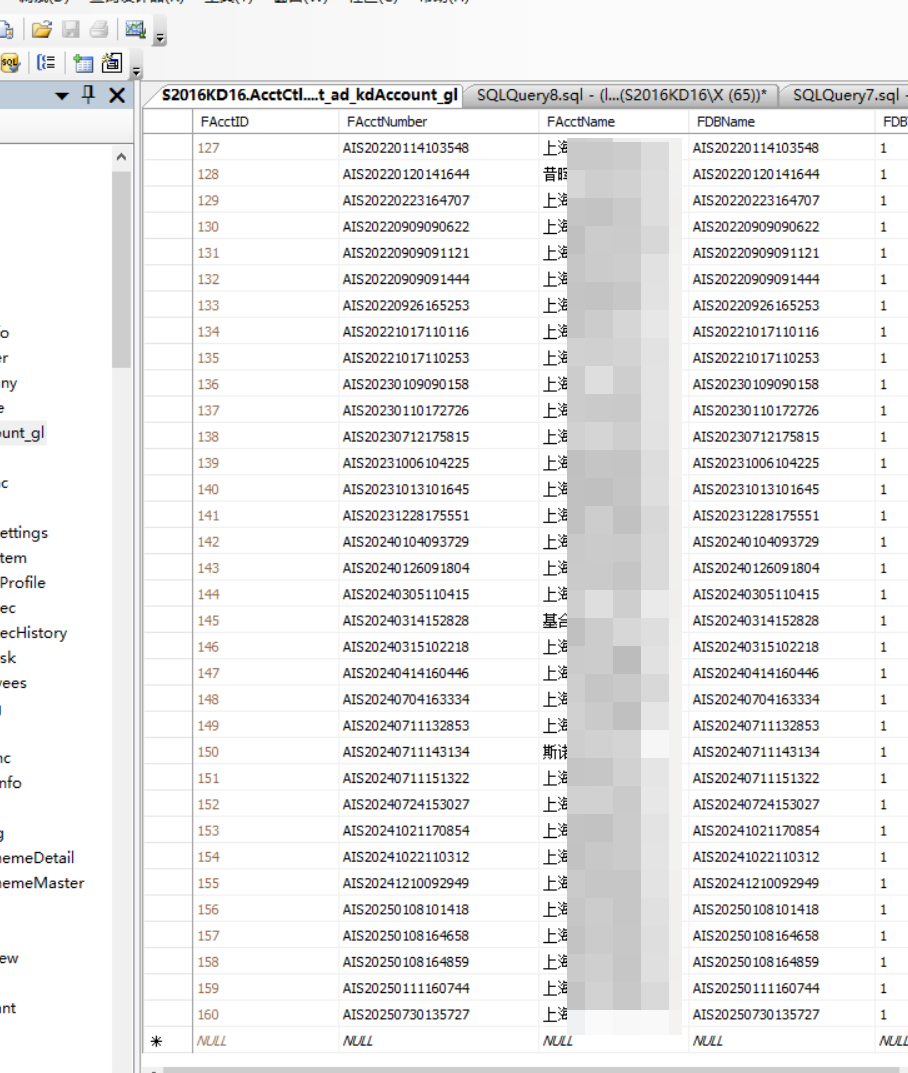Click the Save disk icon in toolbar
The width and height of the screenshot is (908, 1073).
tap(71, 30)
